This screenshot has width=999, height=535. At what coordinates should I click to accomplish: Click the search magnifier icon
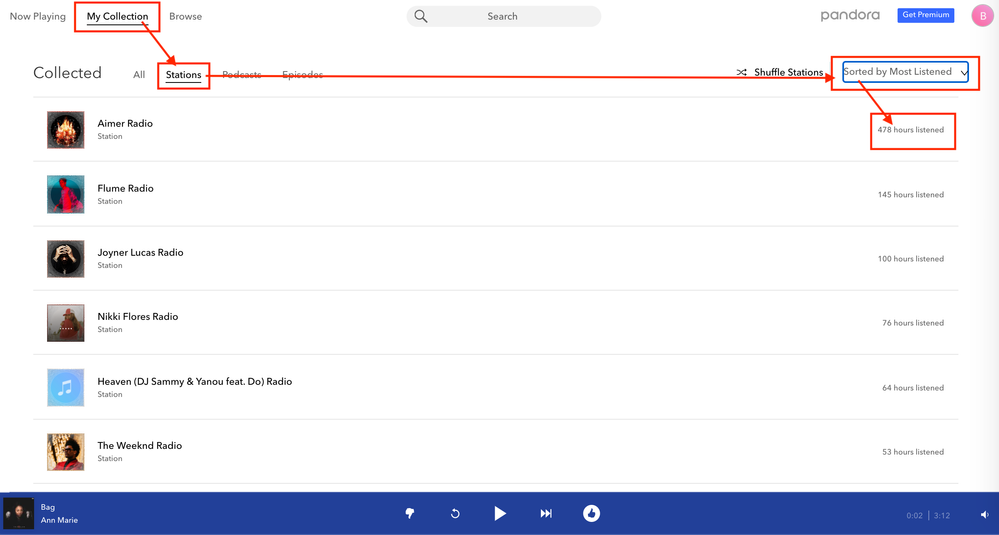pyautogui.click(x=421, y=16)
